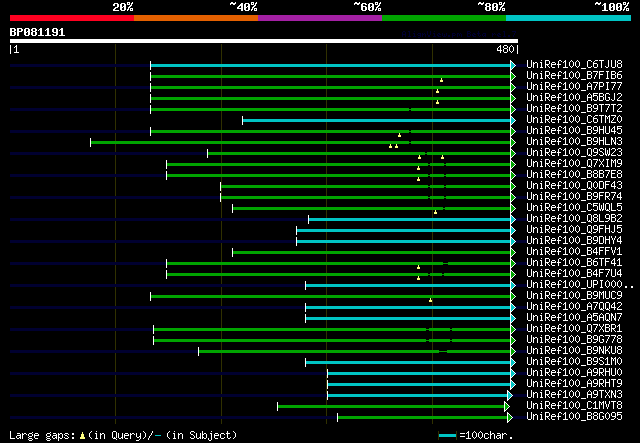Image resolution: width=640 pixels, height=443 pixels.
Task: Select the UniRef100_B9G778 label
Action: 574,340
